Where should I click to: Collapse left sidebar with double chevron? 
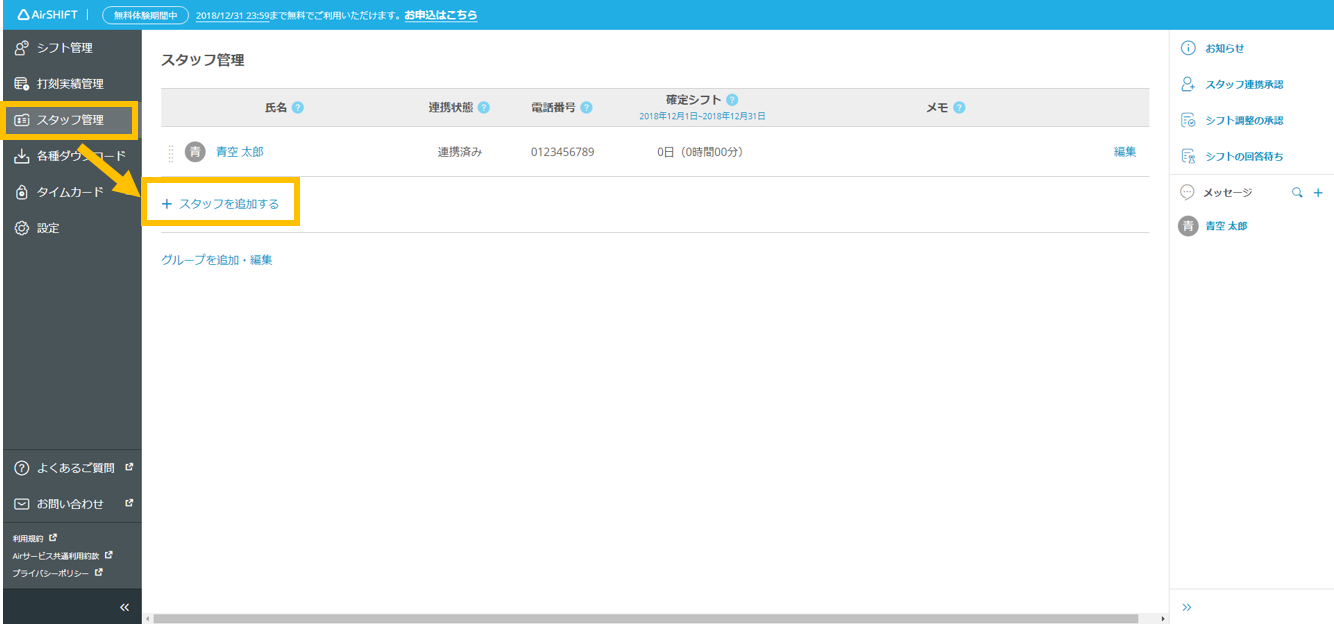(x=125, y=607)
